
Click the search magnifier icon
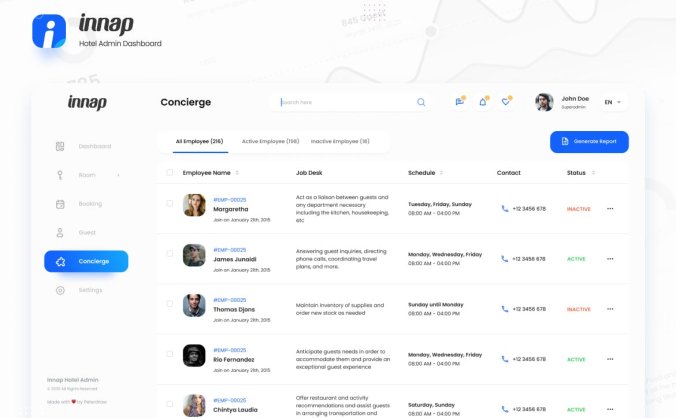[x=421, y=102]
